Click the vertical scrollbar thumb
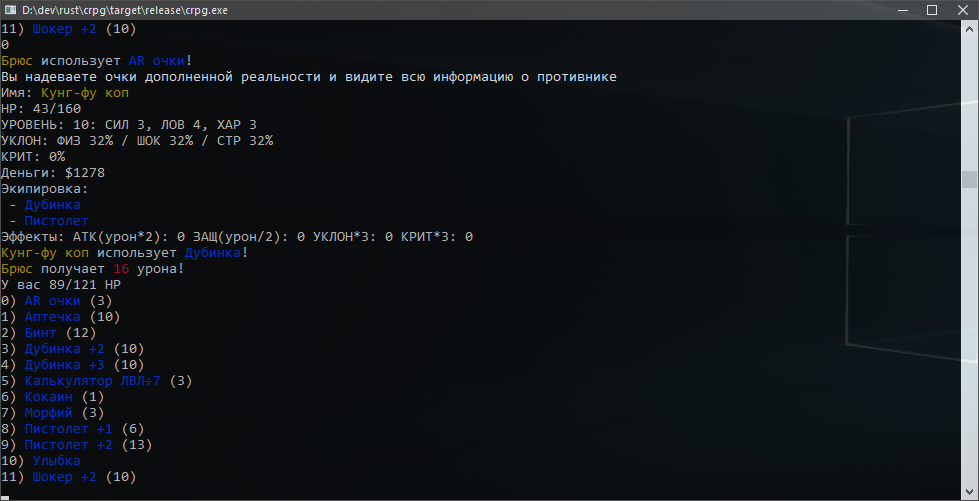This screenshot has height=501, width=979. coord(969,179)
